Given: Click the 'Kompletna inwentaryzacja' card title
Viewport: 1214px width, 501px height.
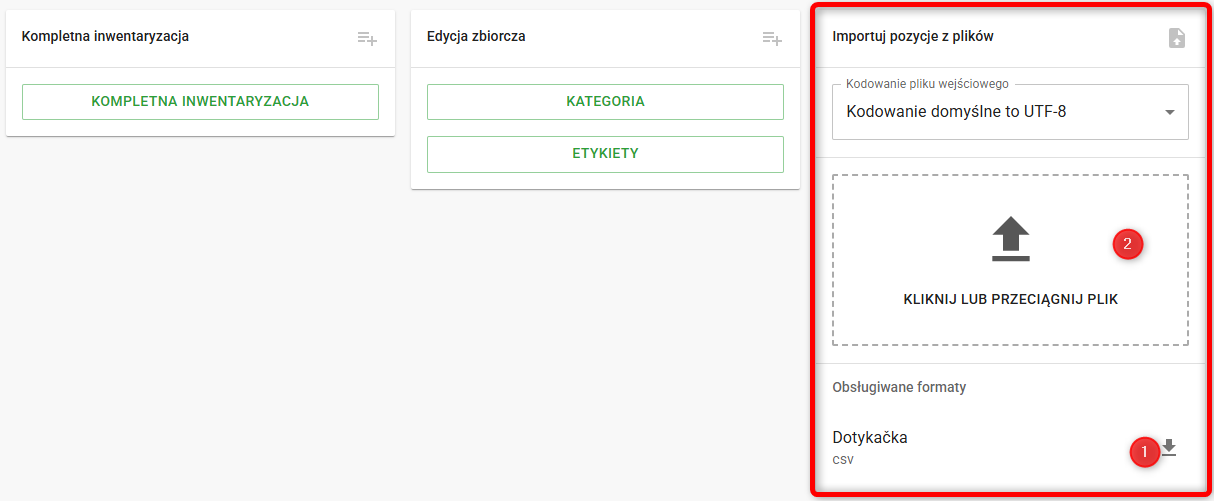Looking at the screenshot, I should point(105,37).
